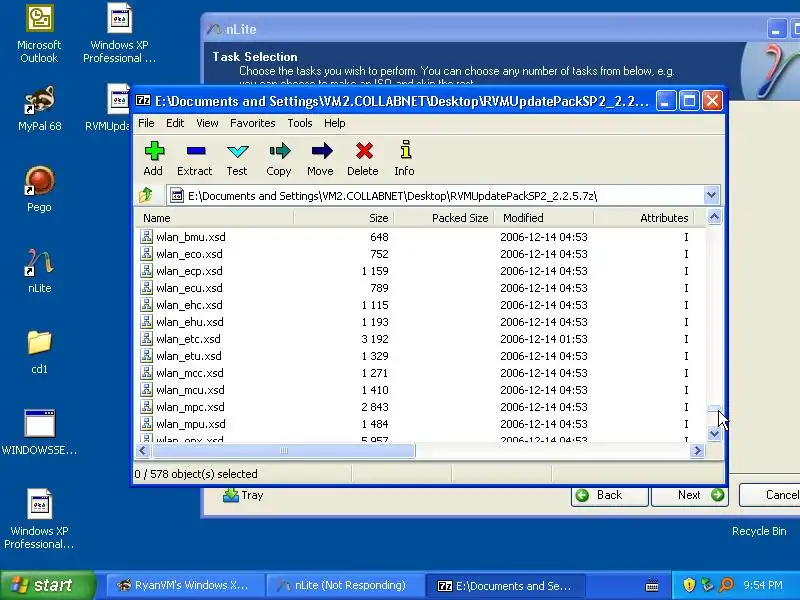This screenshot has height=600, width=800.
Task: Expand the address path dropdown arrow
Action: [711, 195]
